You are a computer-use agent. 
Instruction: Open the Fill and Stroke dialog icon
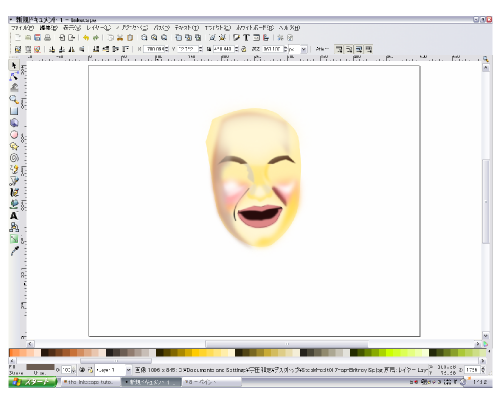pos(236,38)
